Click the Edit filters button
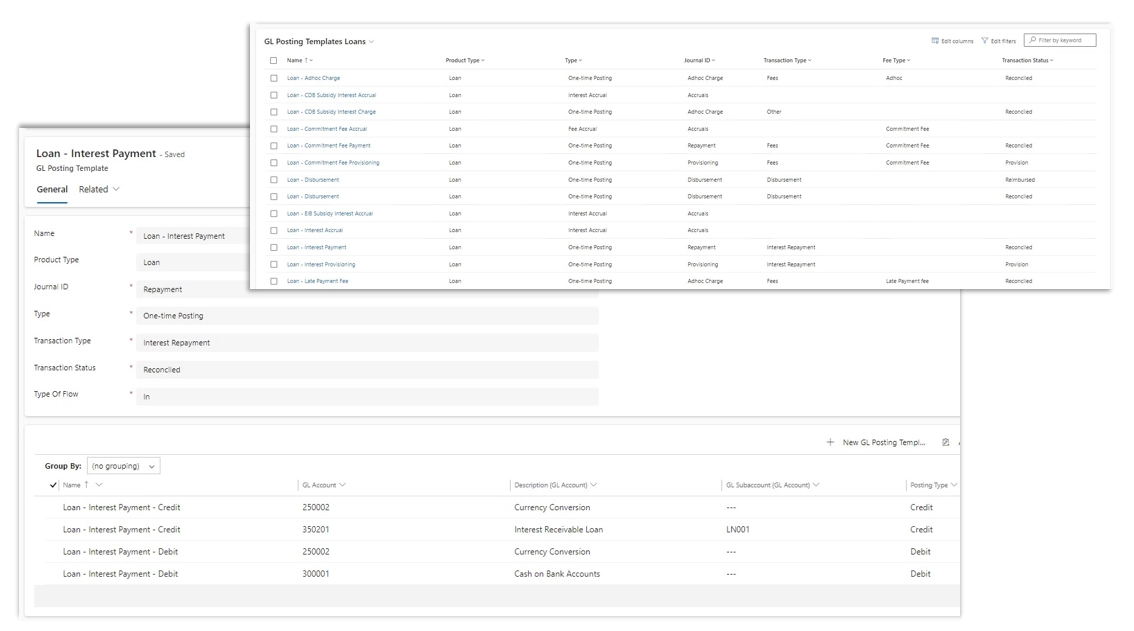Image resolution: width=1134 pixels, height=631 pixels. coord(999,41)
